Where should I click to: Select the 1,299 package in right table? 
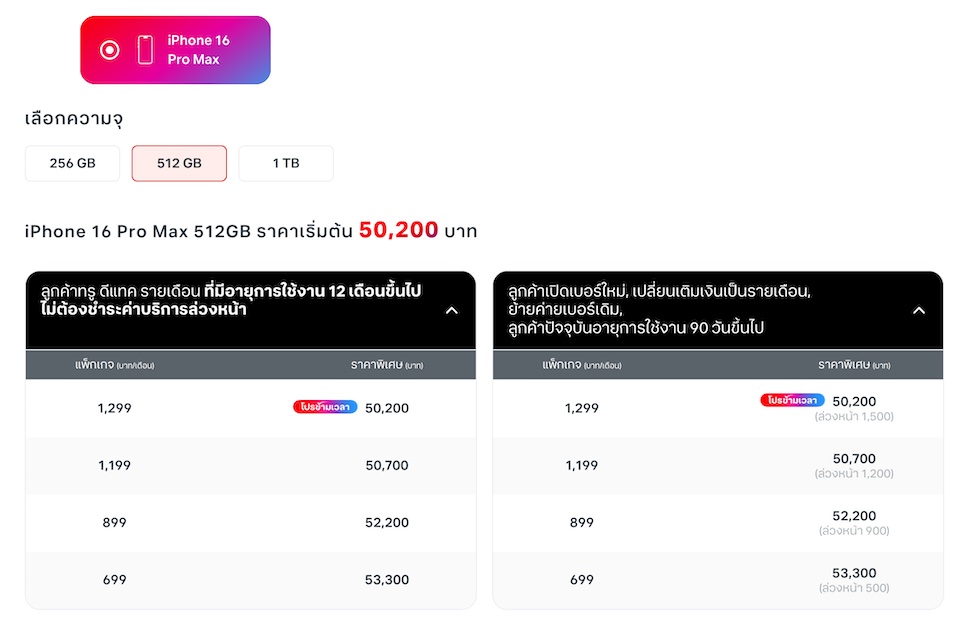[x=582, y=408]
